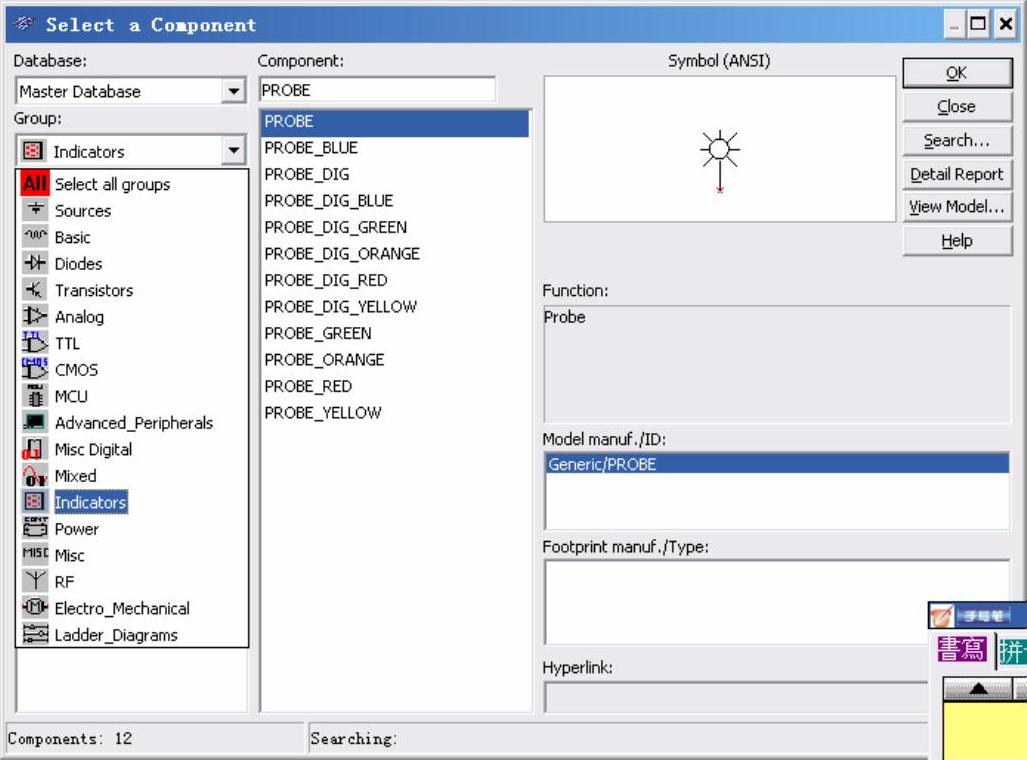Click the Mixed group icon
The width and height of the screenshot is (1027, 760).
(35, 475)
